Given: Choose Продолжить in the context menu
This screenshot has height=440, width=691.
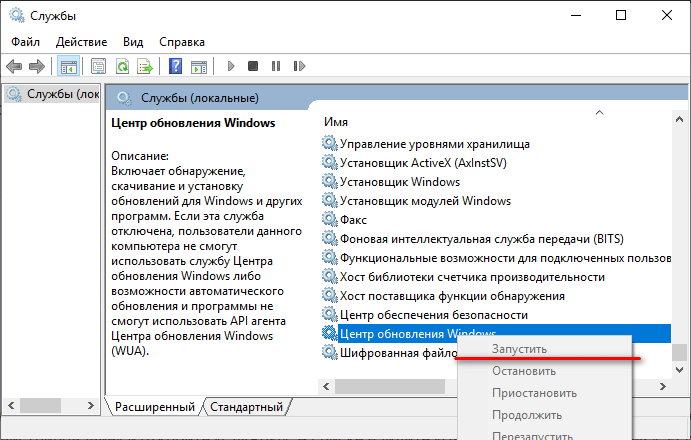Looking at the screenshot, I should point(545,415).
